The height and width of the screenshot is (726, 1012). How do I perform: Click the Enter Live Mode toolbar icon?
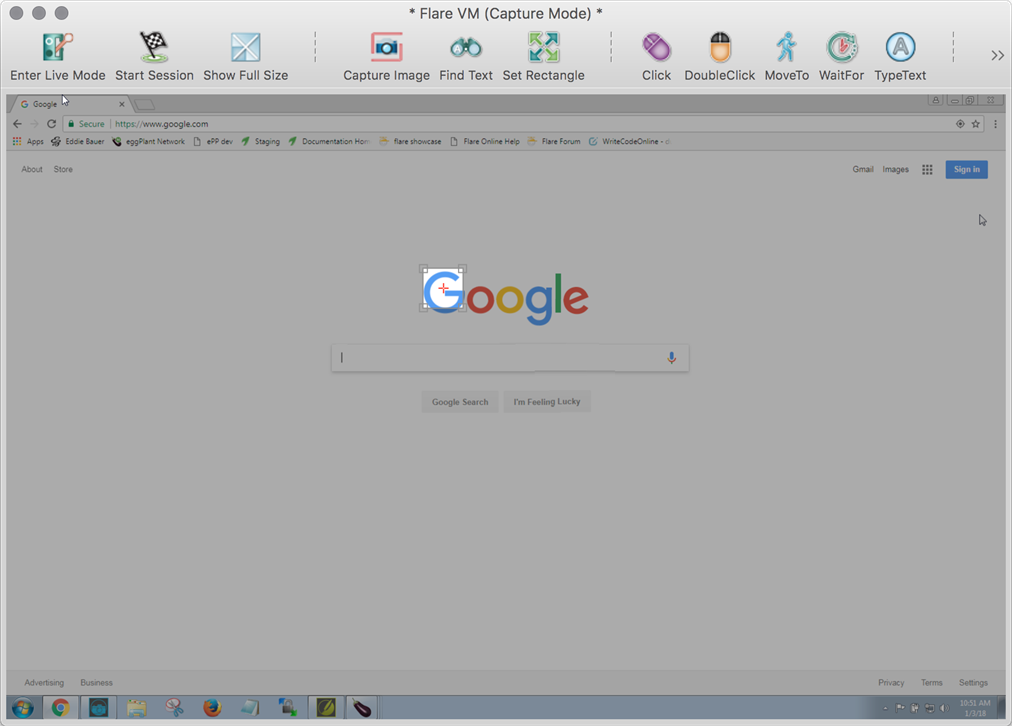(x=57, y=48)
